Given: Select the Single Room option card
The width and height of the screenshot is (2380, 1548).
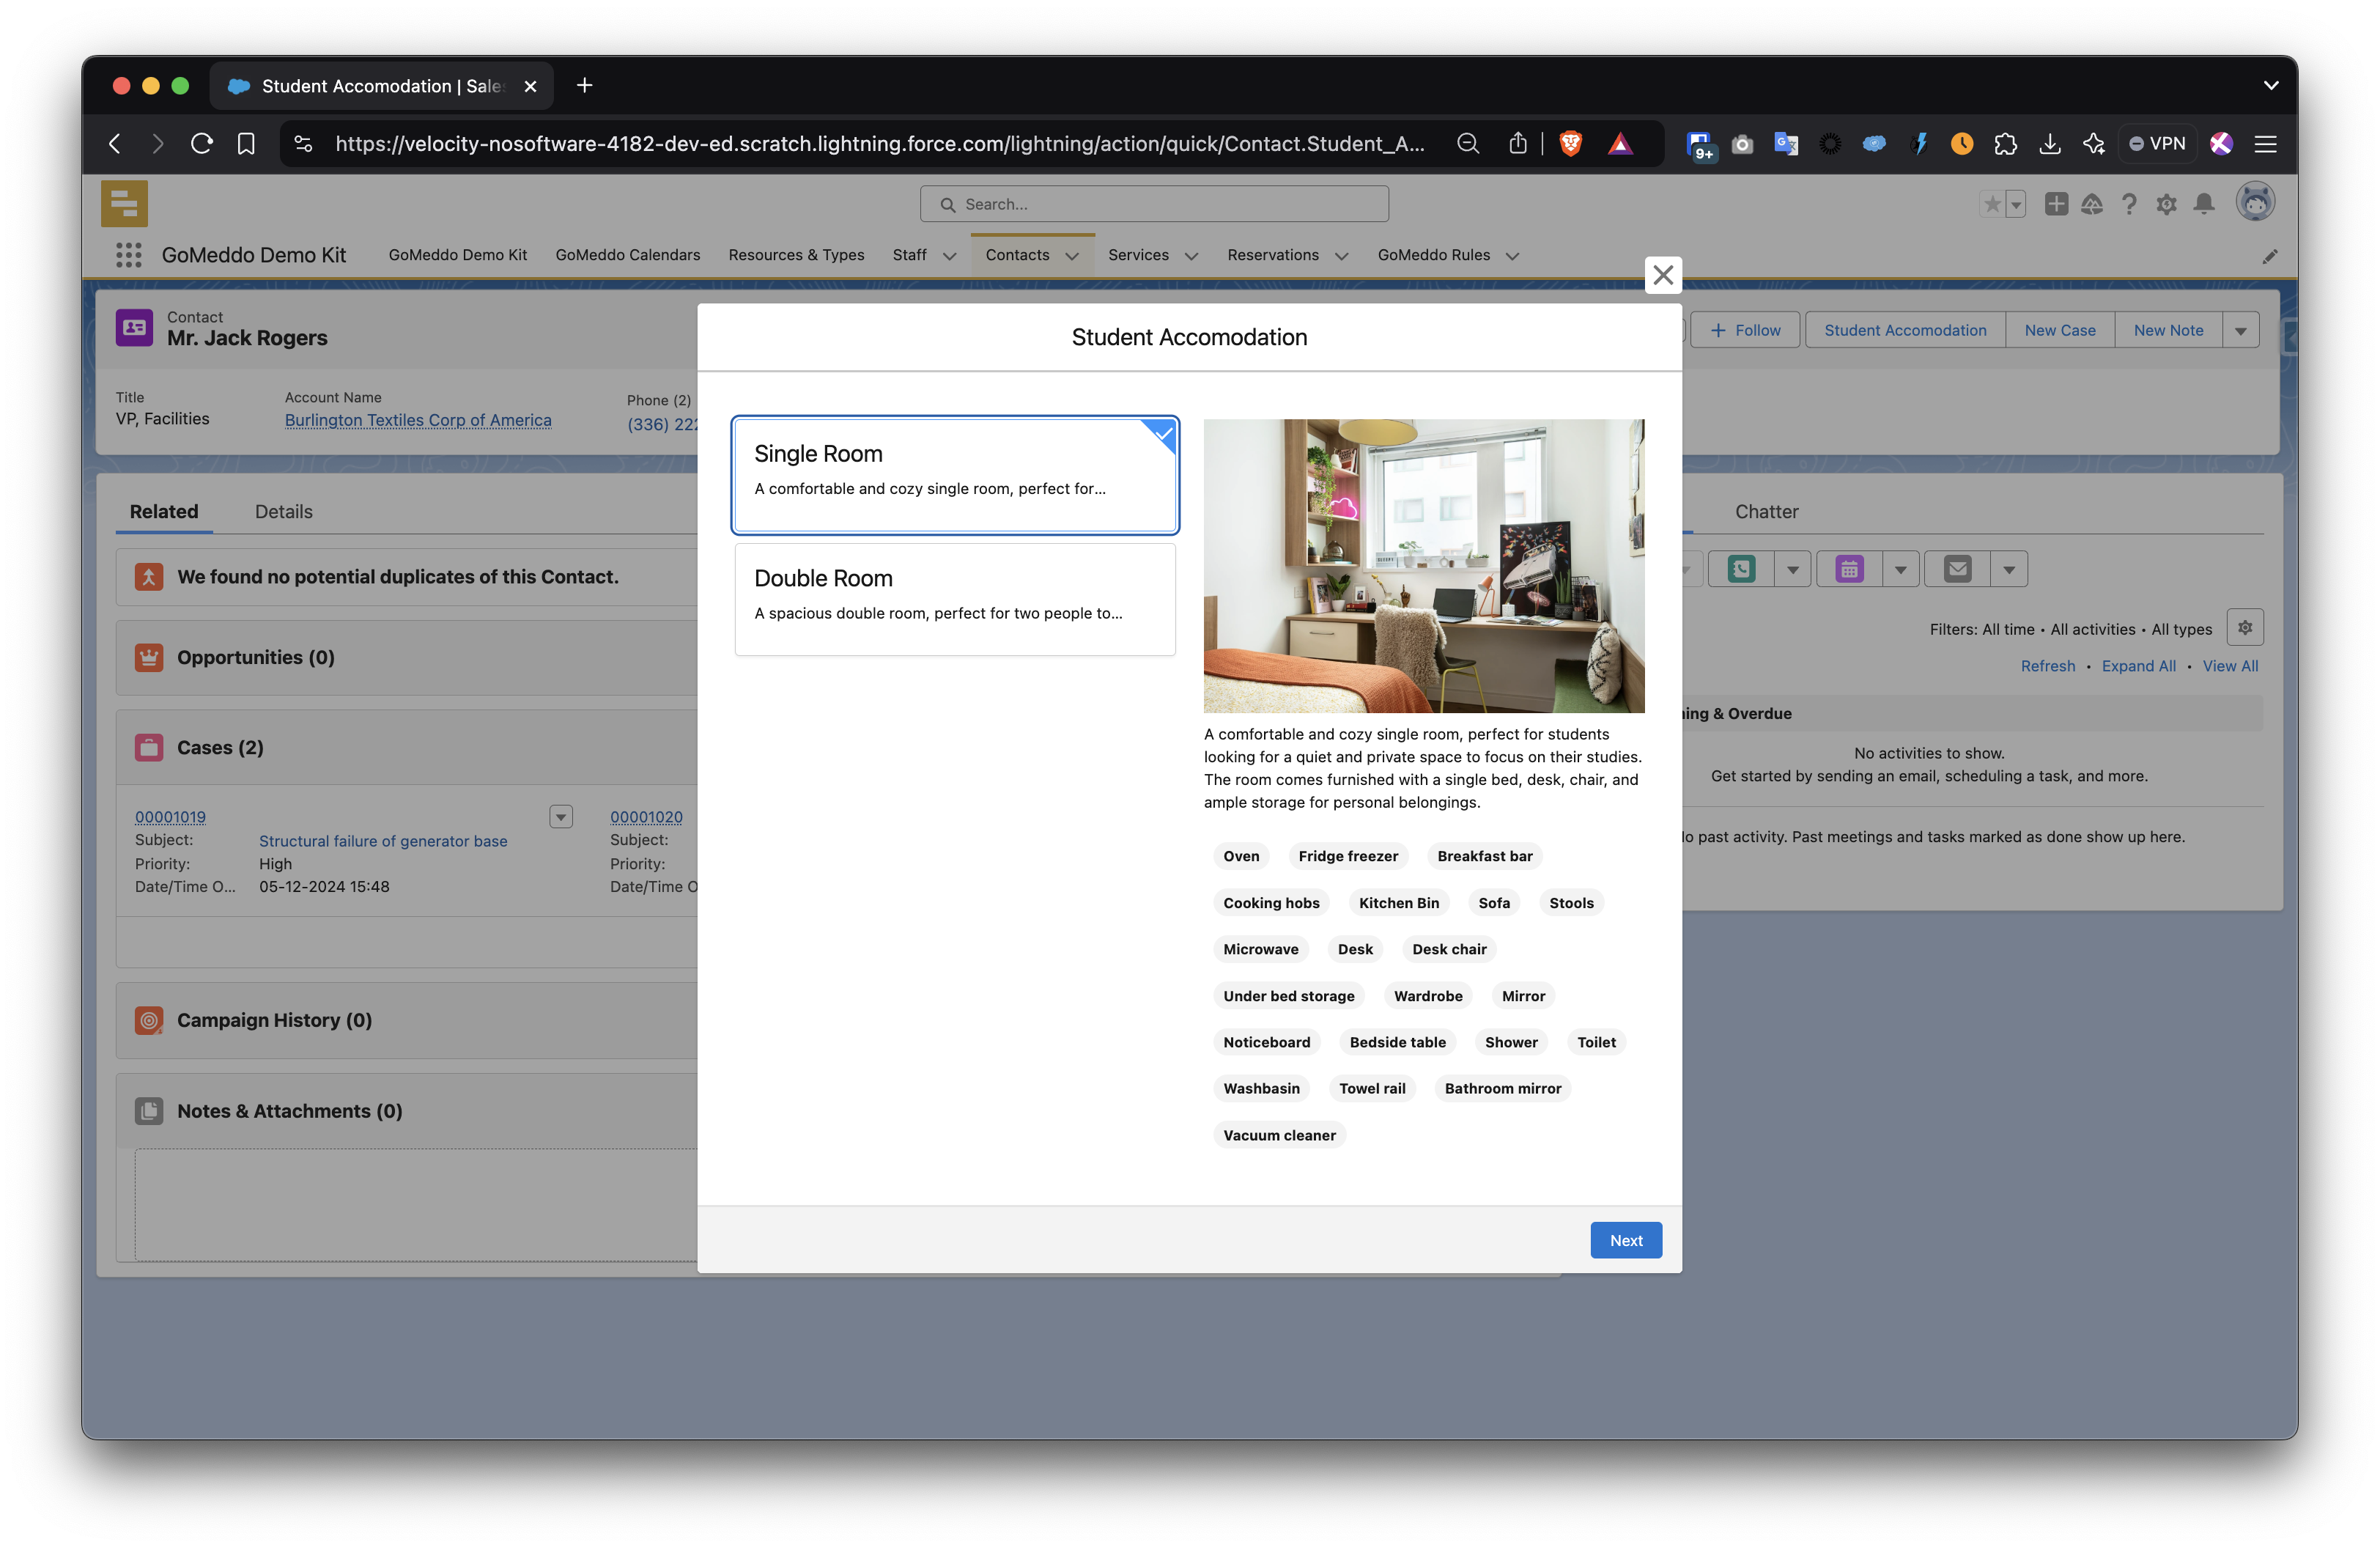Looking at the screenshot, I should click(x=954, y=475).
